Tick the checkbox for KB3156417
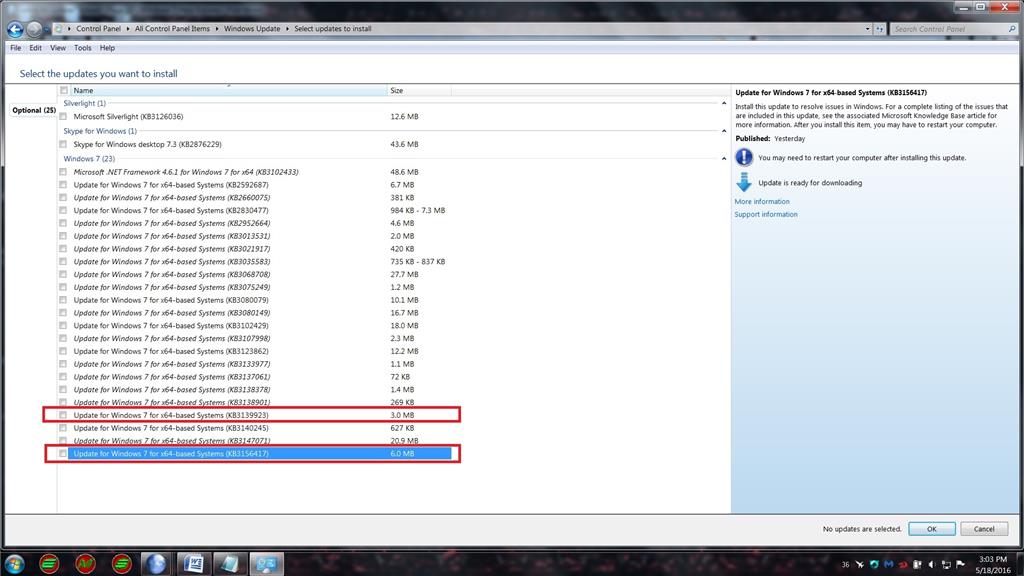This screenshot has height=576, width=1024. 63,453
